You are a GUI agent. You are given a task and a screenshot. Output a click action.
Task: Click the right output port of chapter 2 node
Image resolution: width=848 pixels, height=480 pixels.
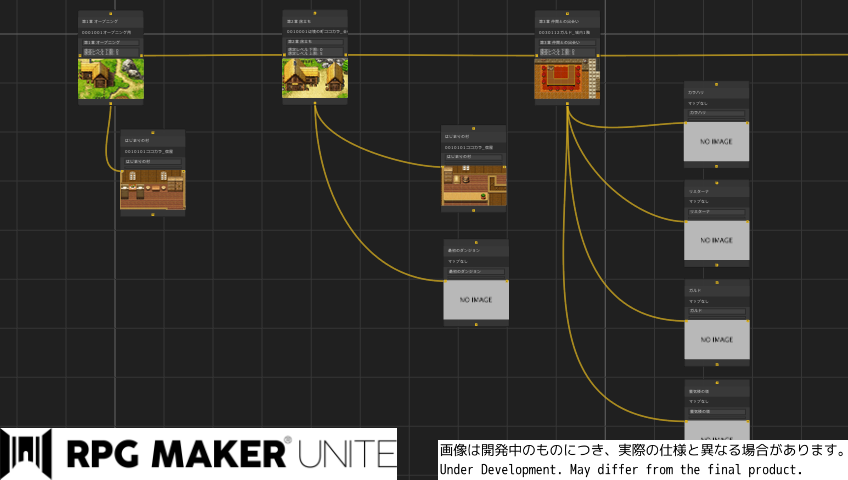(x=346, y=55)
